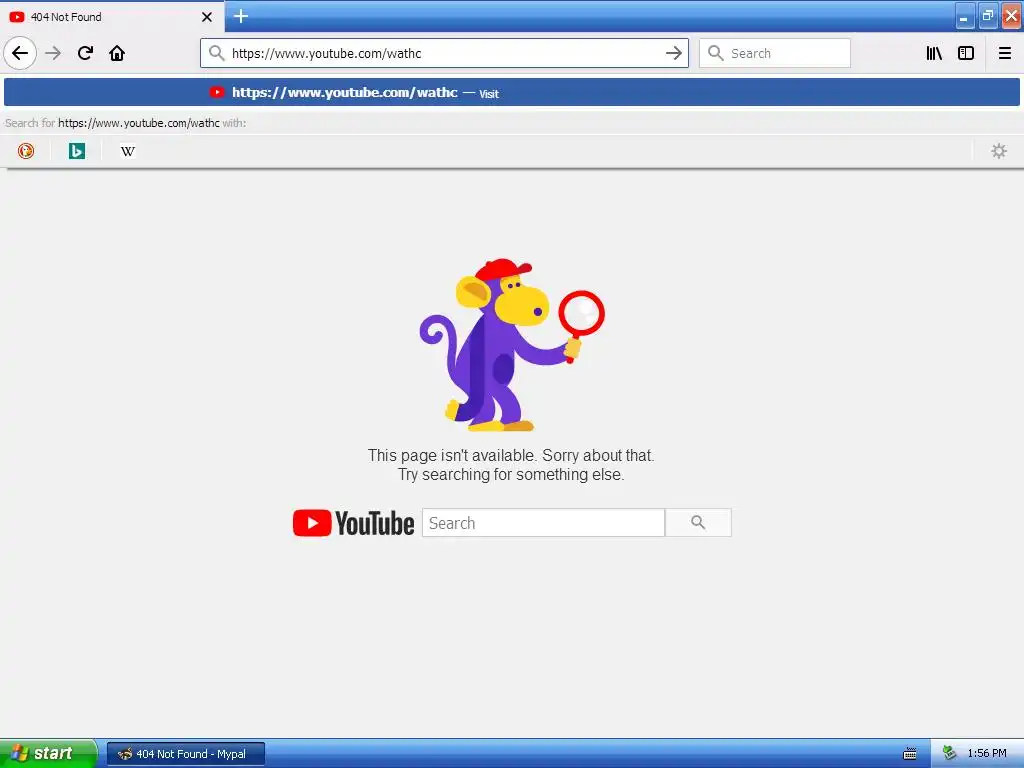Viewport: 1024px width, 768px height.
Task: Click the address bar URL text
Action: click(327, 54)
